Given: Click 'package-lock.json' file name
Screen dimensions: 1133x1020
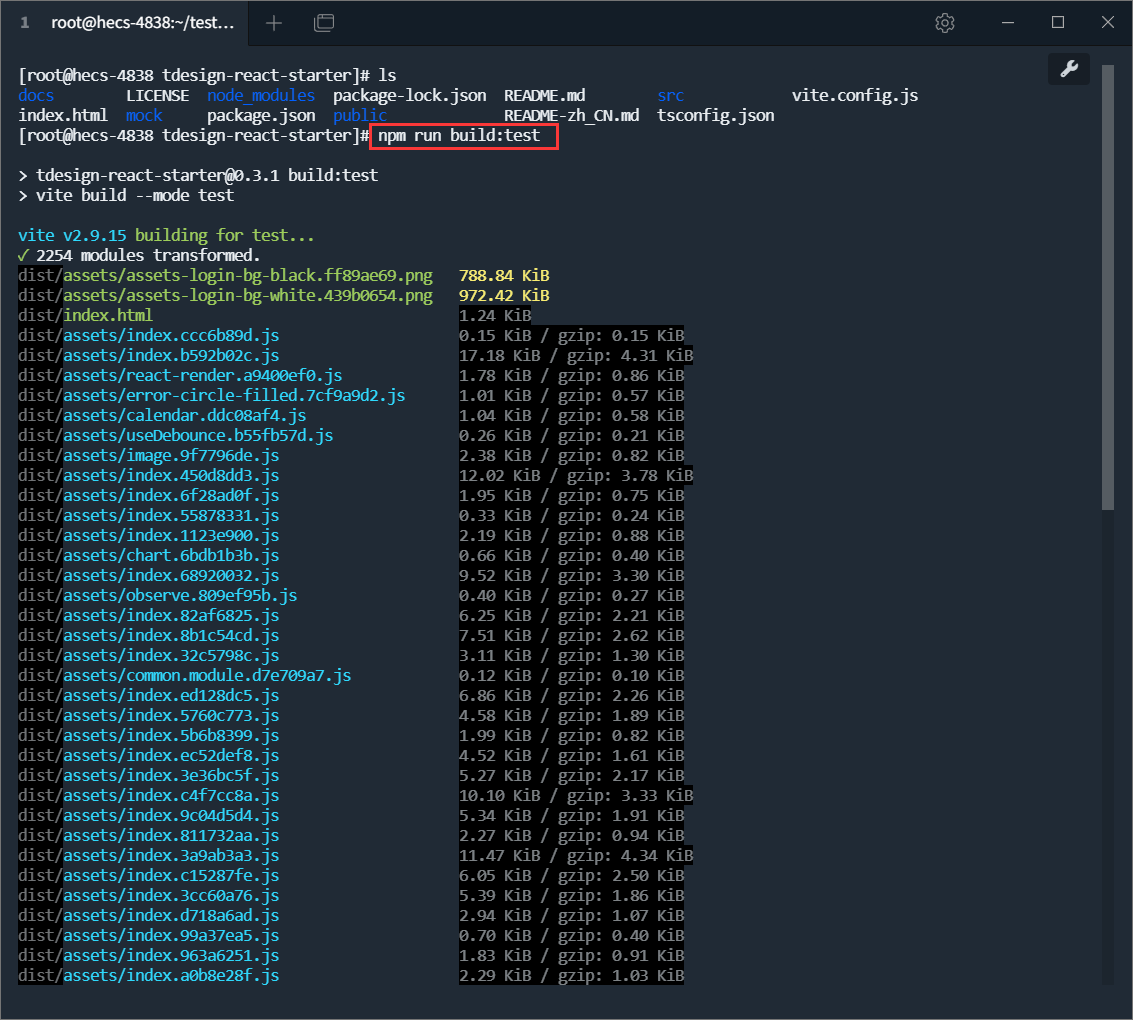Looking at the screenshot, I should click(x=410, y=95).
